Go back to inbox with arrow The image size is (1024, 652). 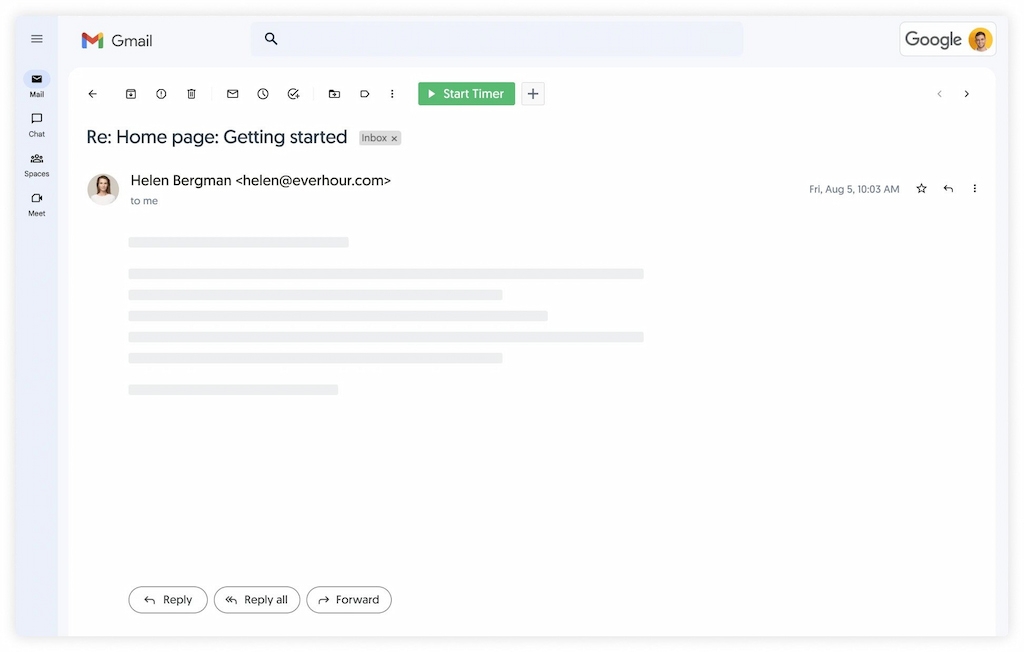(93, 94)
